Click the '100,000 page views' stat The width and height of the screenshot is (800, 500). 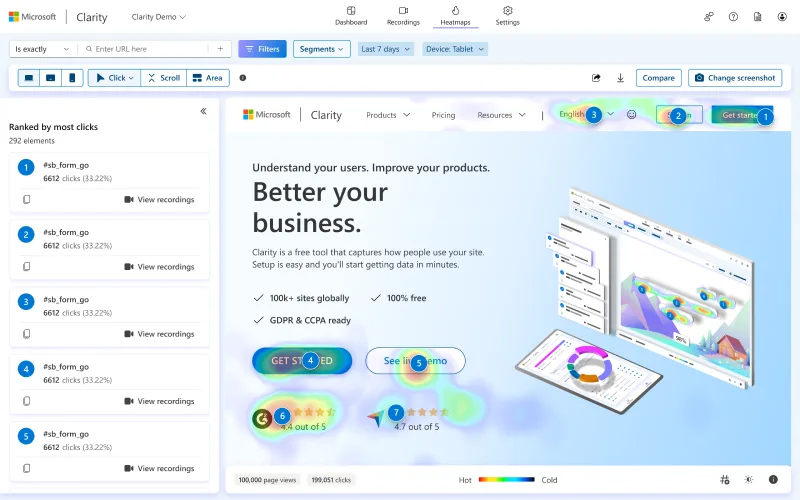tap(267, 480)
